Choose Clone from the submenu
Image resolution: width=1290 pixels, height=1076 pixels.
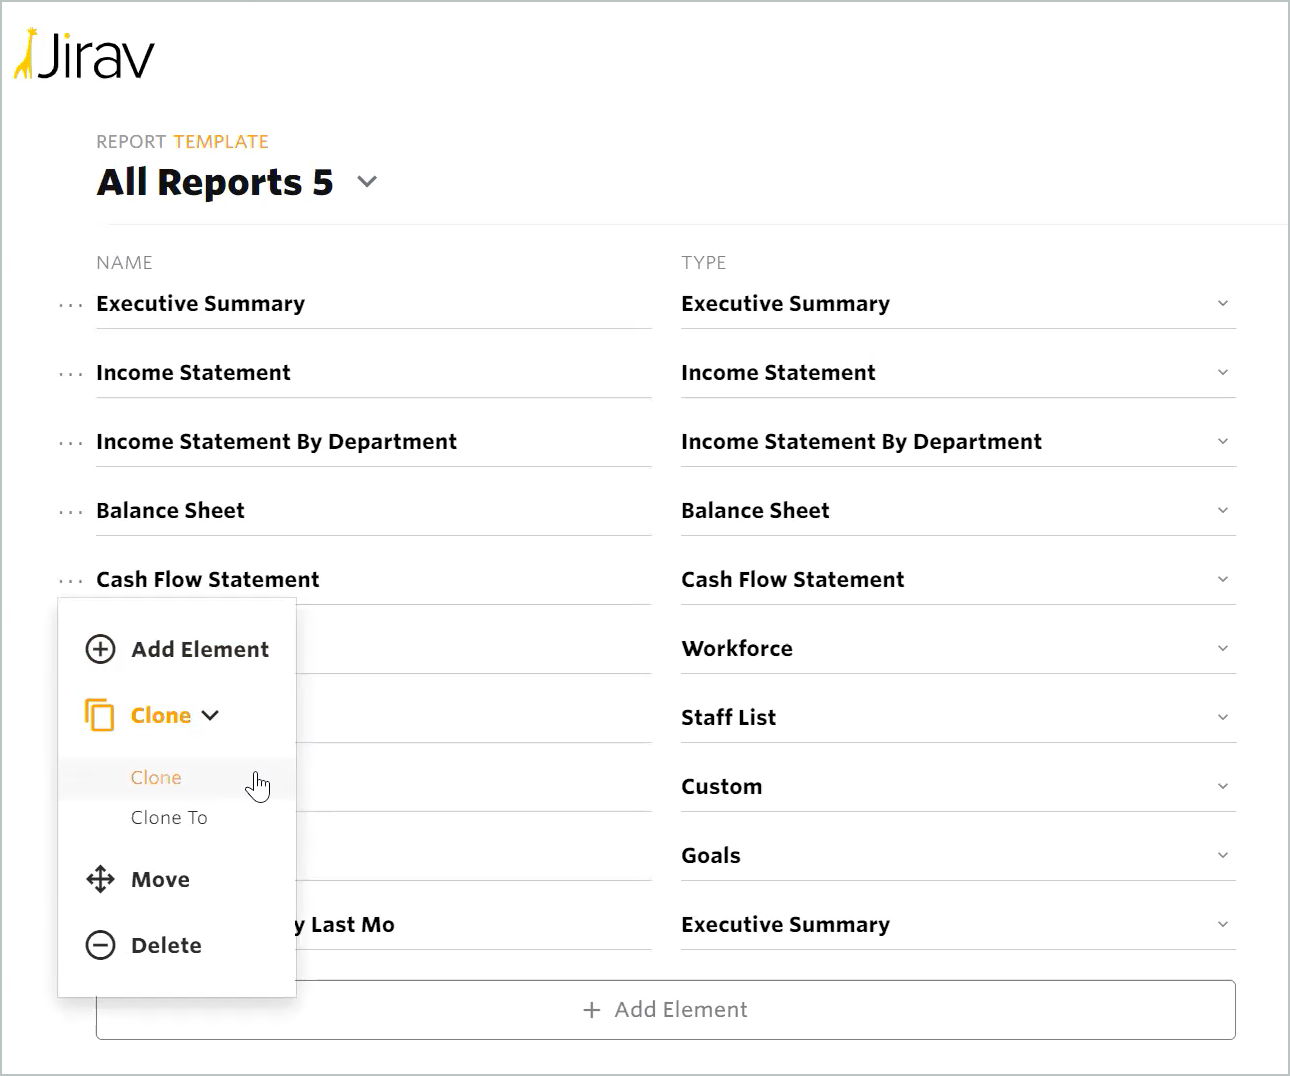[156, 777]
